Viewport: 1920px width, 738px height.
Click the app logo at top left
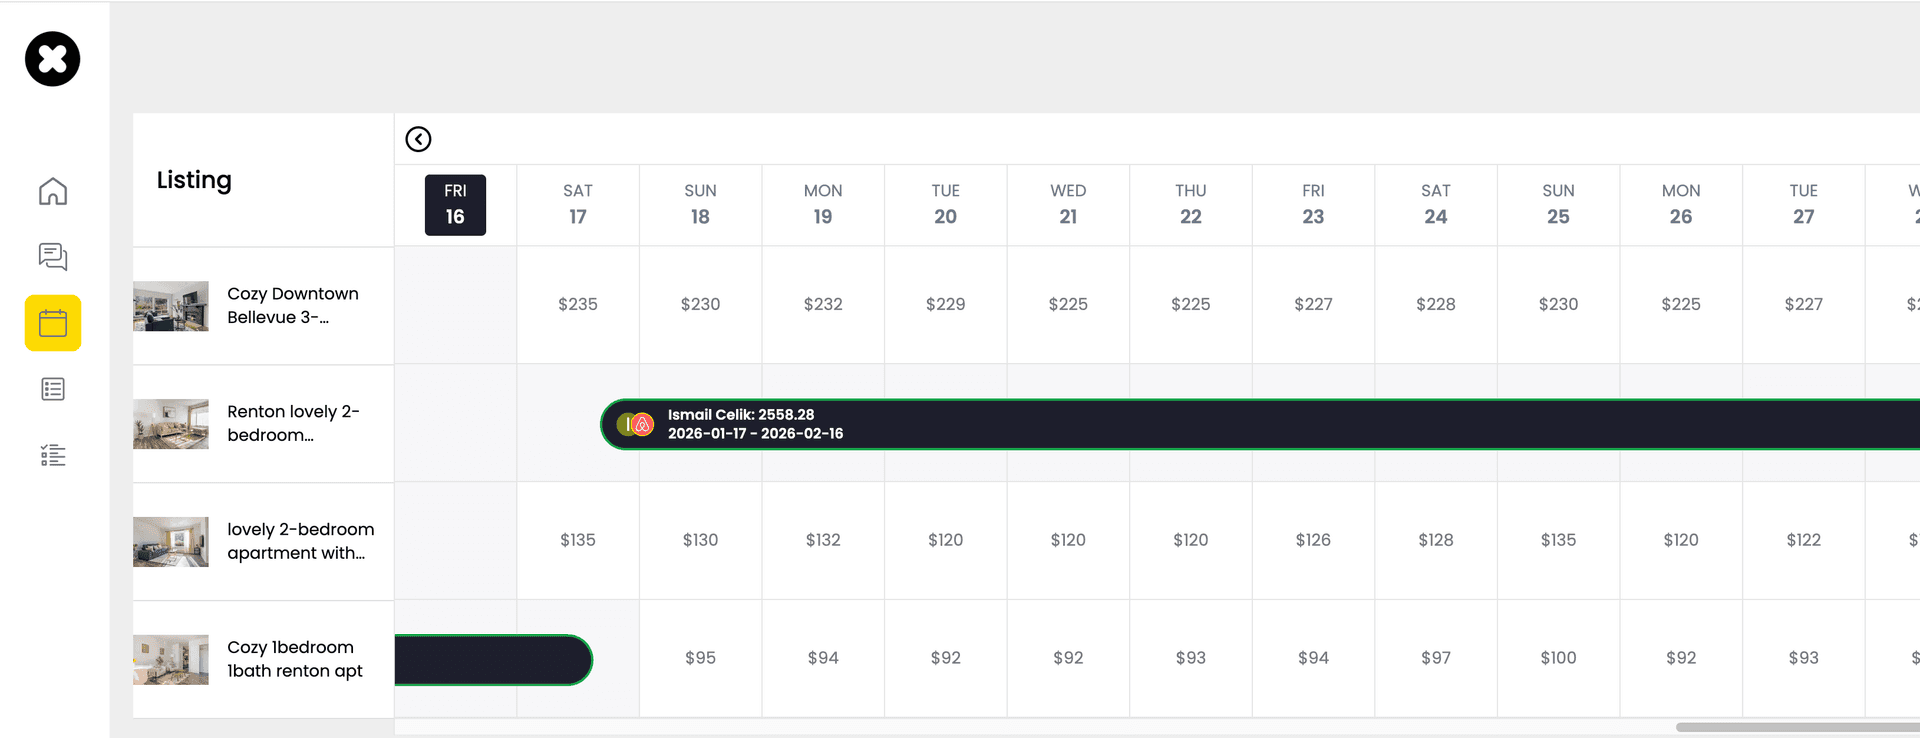click(x=53, y=59)
